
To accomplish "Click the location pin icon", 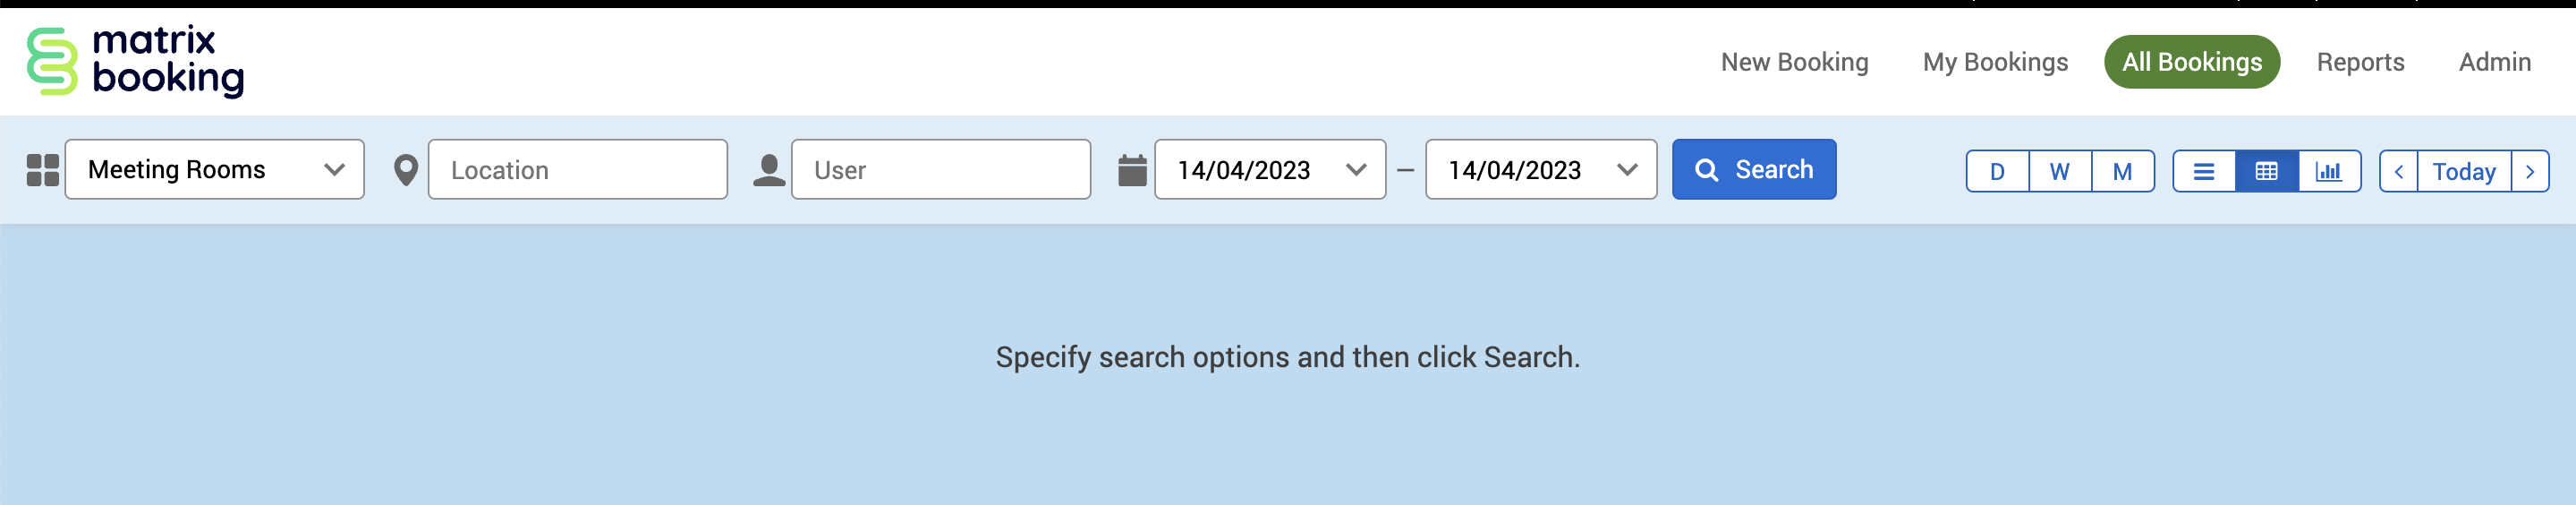I will (x=406, y=170).
